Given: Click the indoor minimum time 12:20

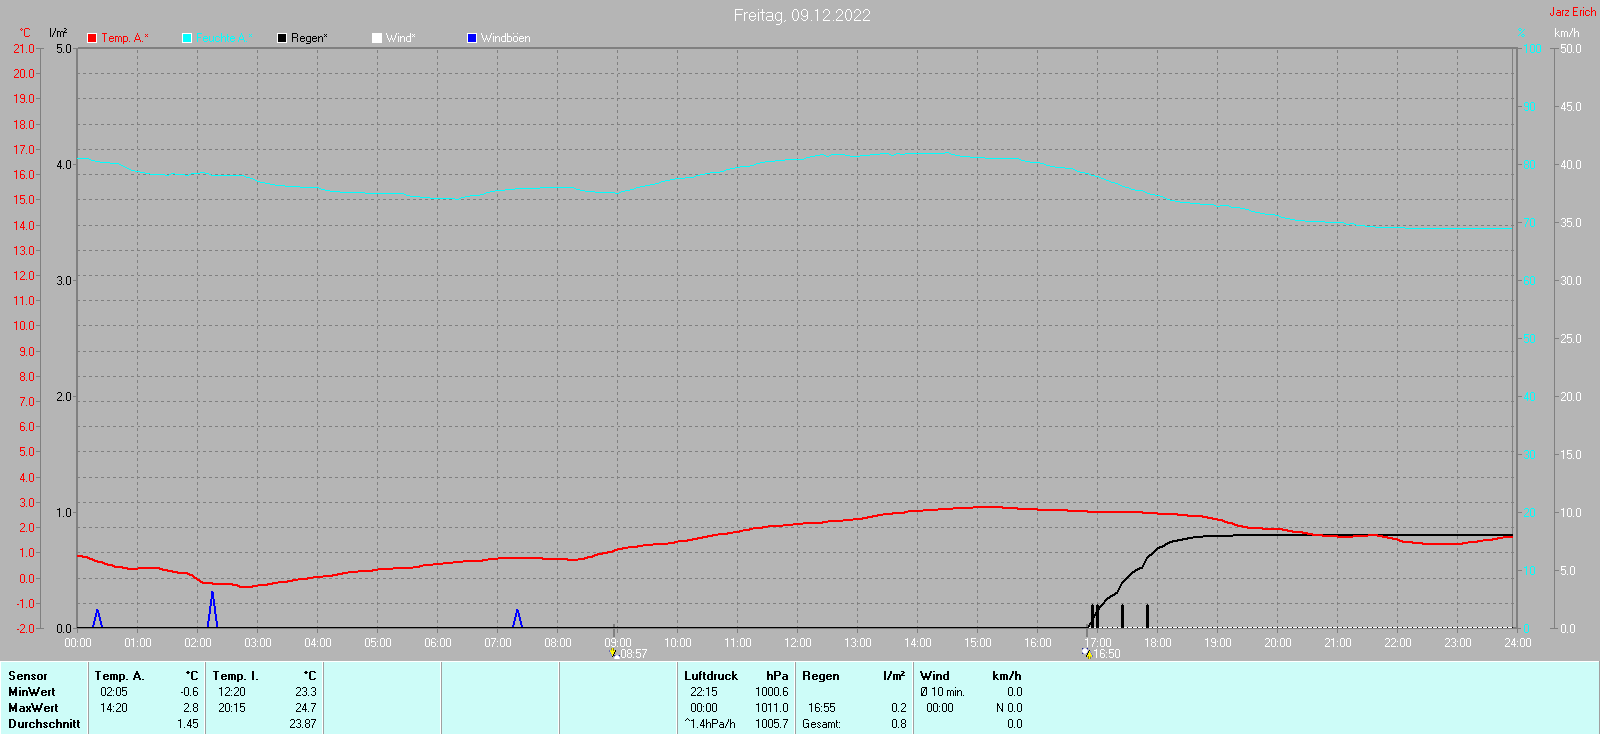Looking at the screenshot, I should (x=232, y=692).
